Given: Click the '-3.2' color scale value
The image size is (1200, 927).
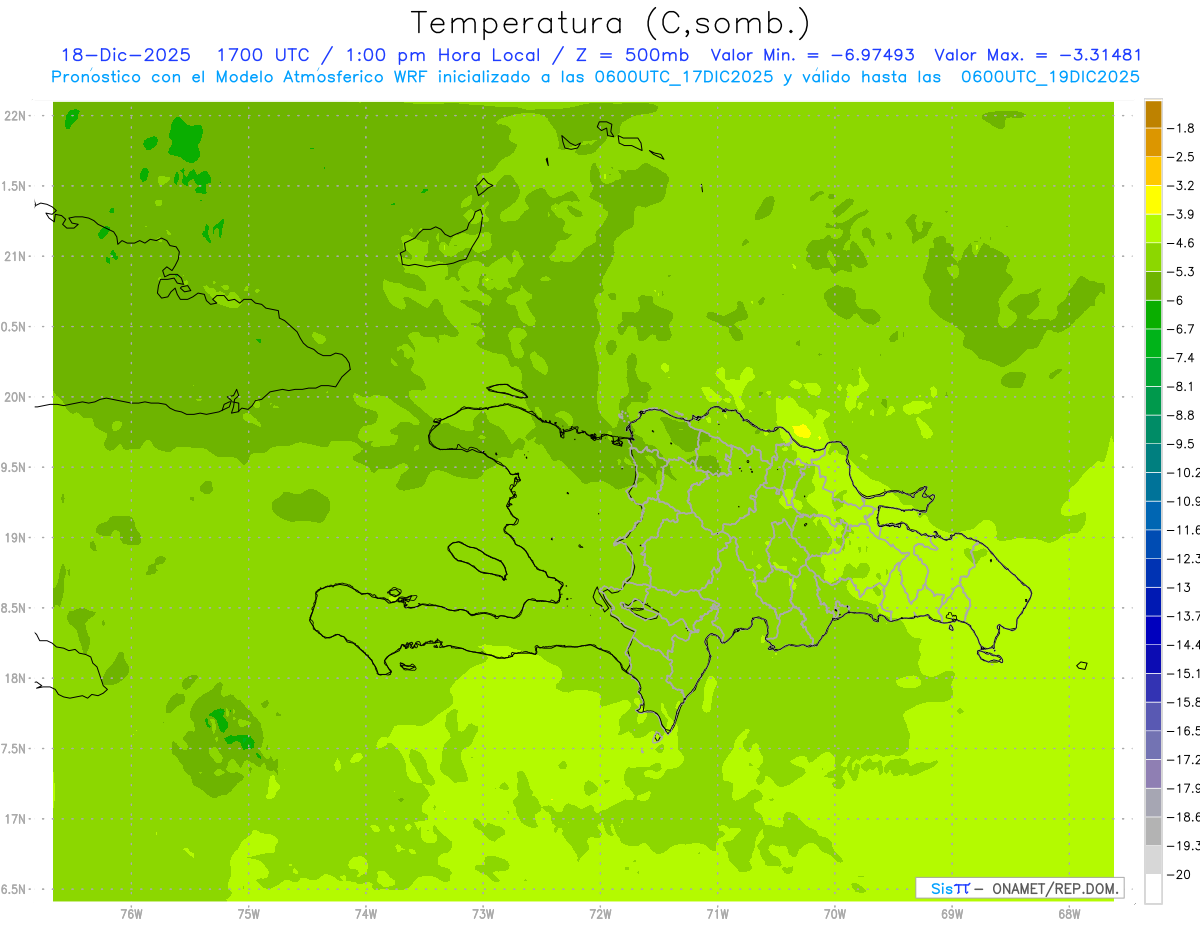Looking at the screenshot, I should coord(1182,185).
